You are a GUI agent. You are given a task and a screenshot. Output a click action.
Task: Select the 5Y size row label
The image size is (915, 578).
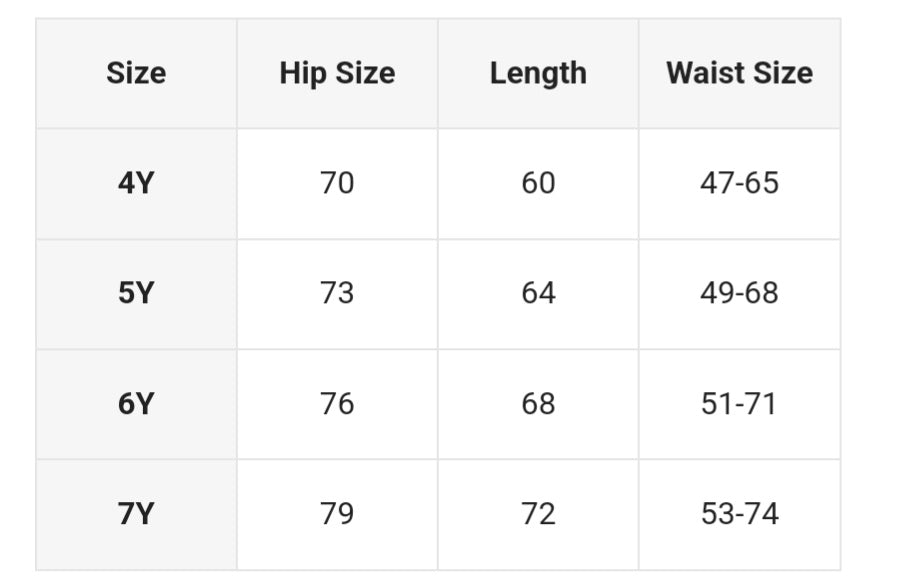point(136,293)
